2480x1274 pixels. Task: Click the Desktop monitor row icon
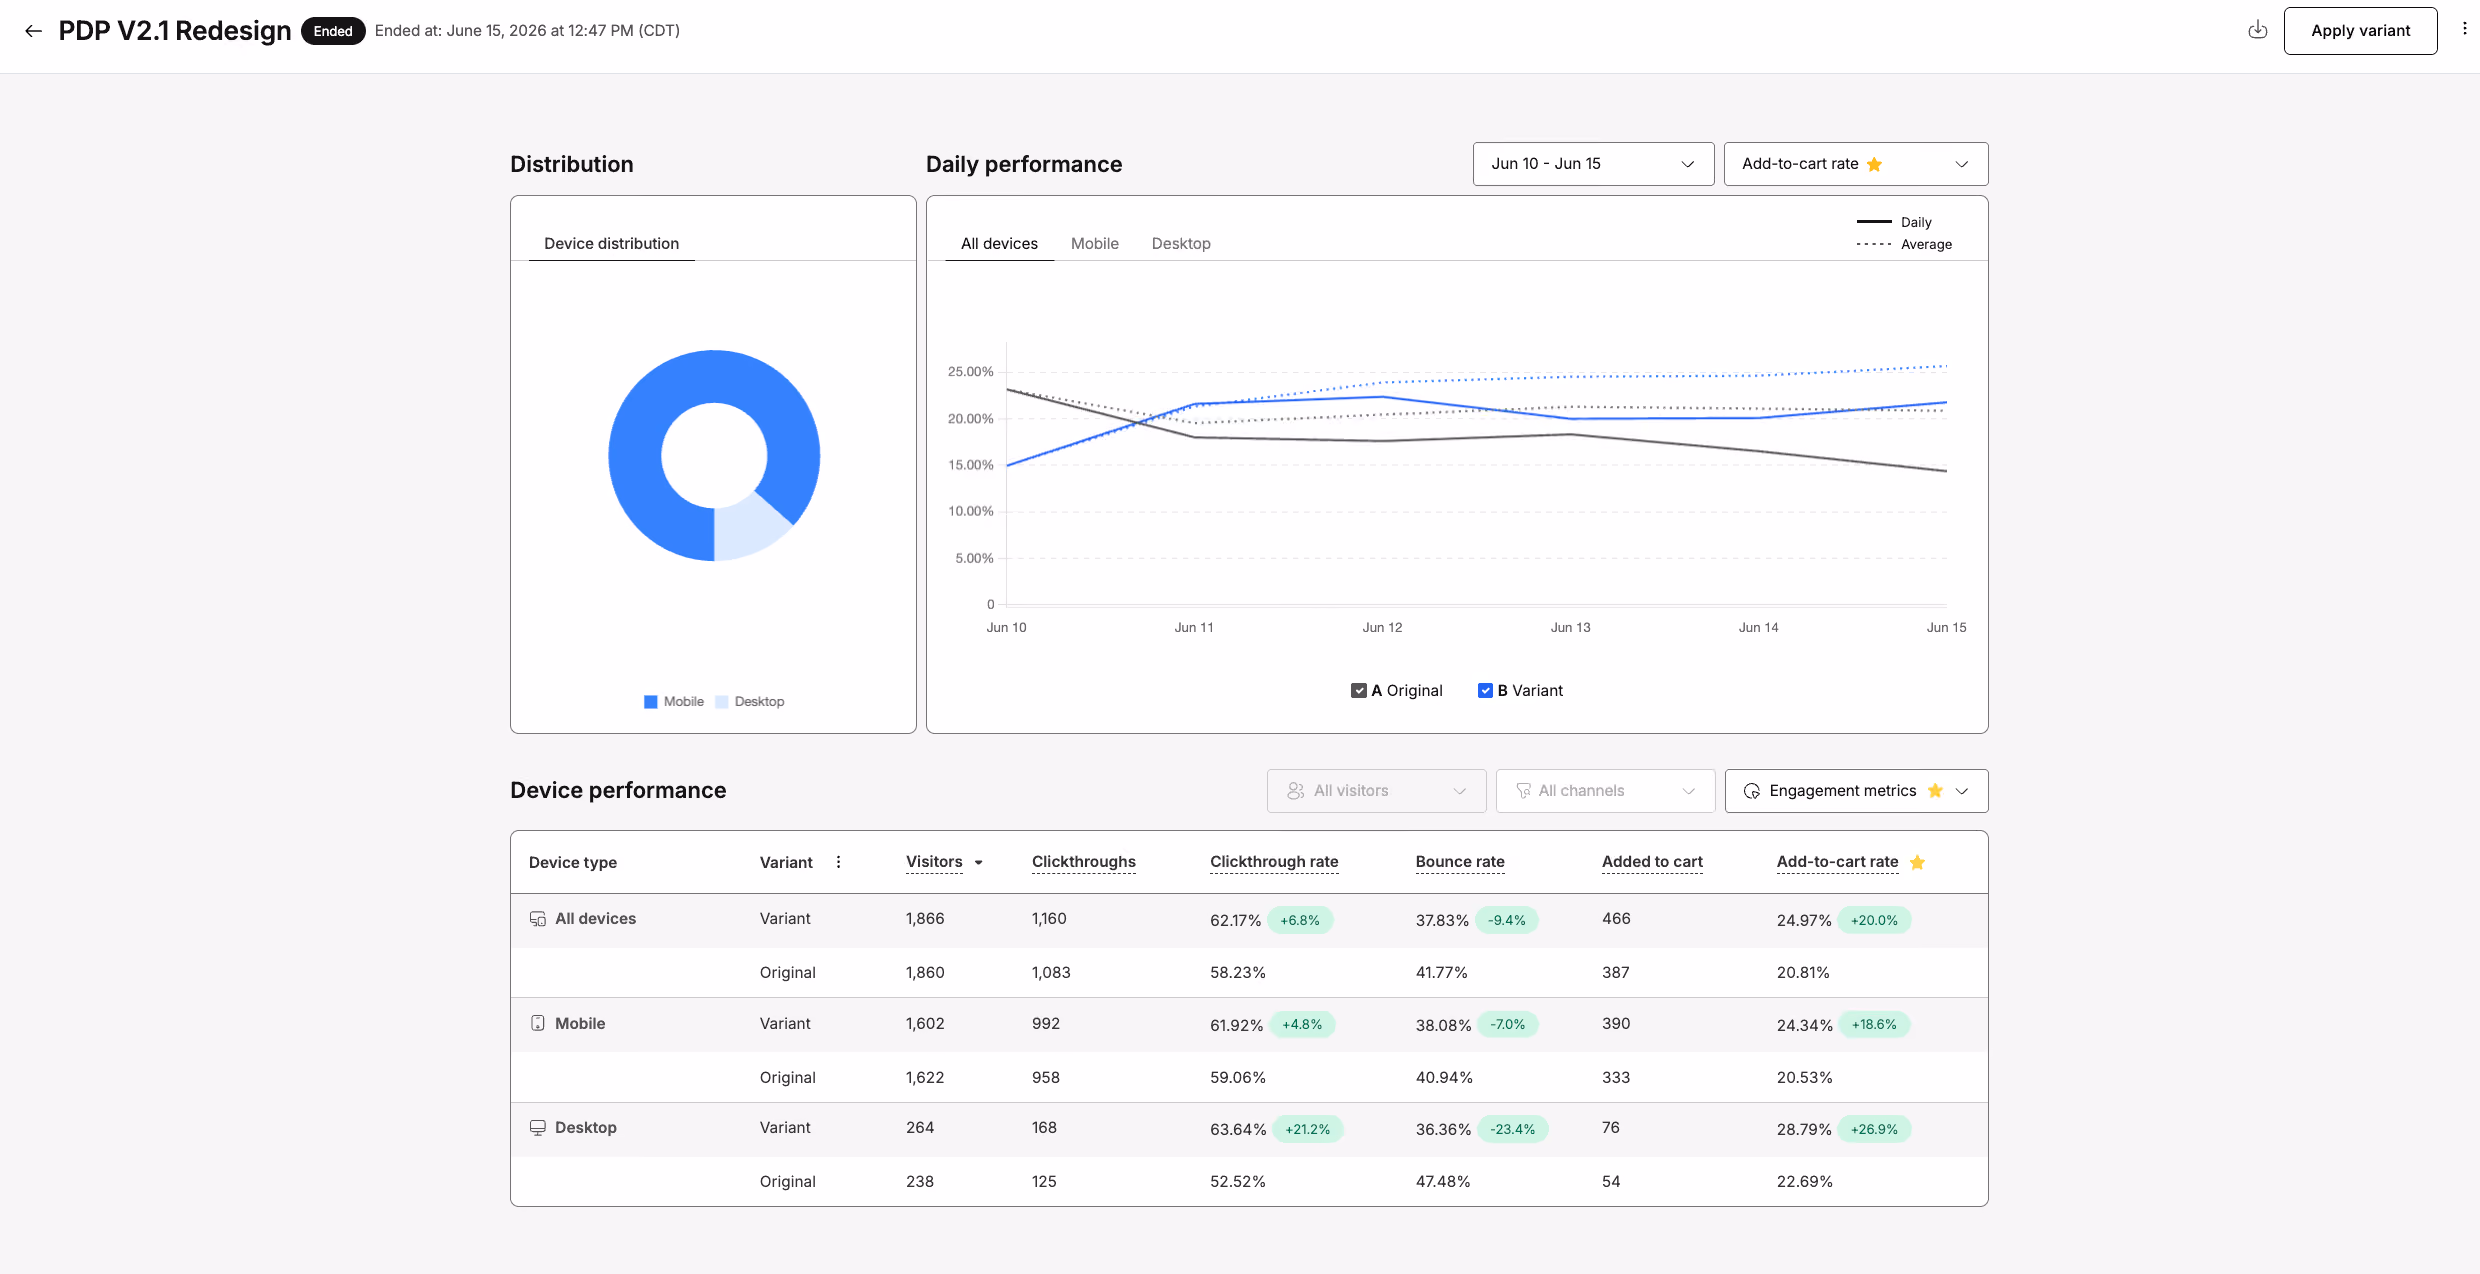click(x=538, y=1128)
